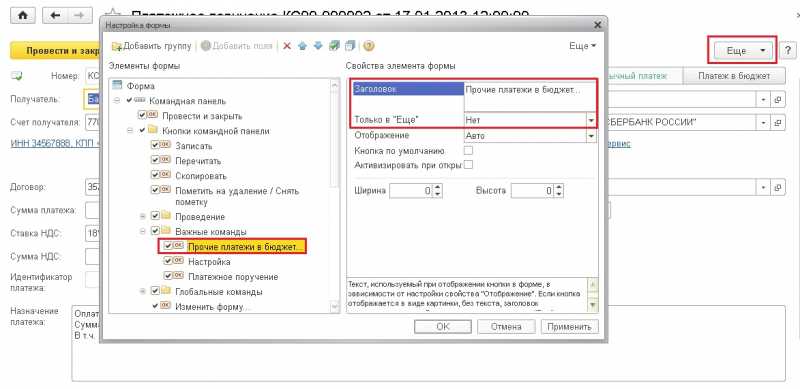Open recipient bank field's open-form icon

[778, 123]
